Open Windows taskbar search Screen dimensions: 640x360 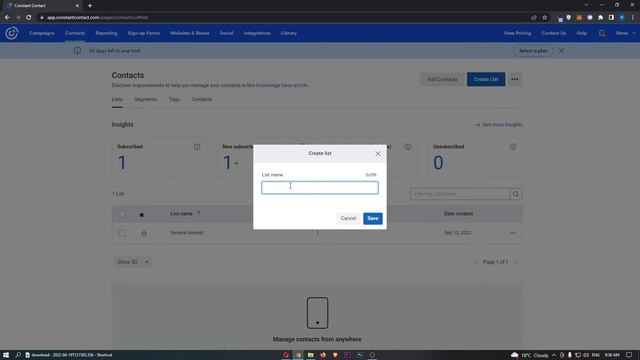(x=18, y=355)
